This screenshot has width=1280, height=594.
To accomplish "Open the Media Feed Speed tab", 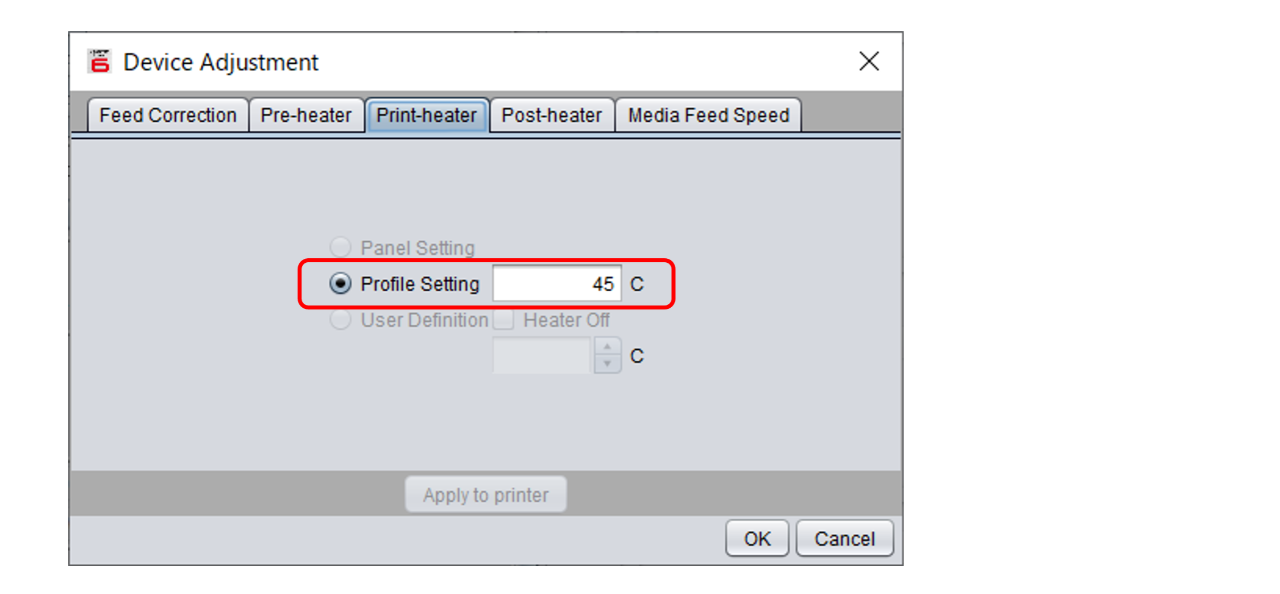I will click(708, 115).
